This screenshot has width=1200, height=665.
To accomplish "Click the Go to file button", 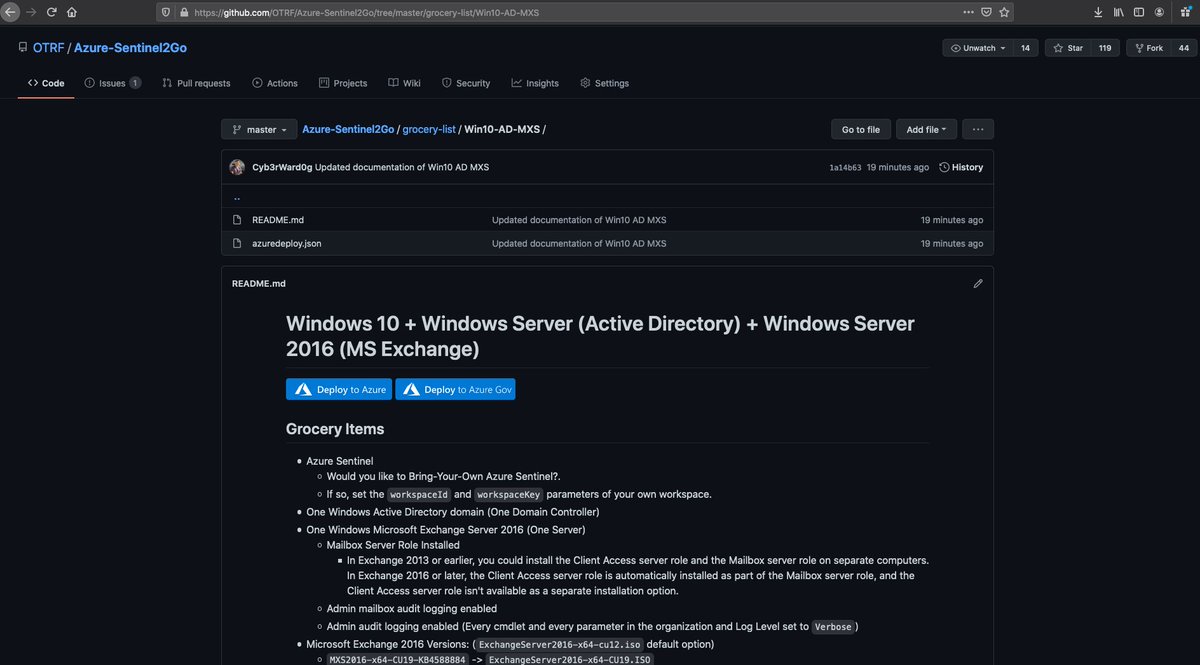I will pos(860,129).
